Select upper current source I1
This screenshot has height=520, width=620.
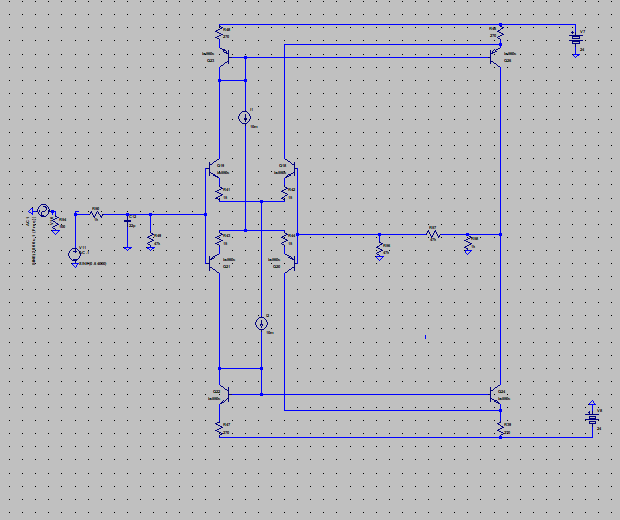click(245, 117)
